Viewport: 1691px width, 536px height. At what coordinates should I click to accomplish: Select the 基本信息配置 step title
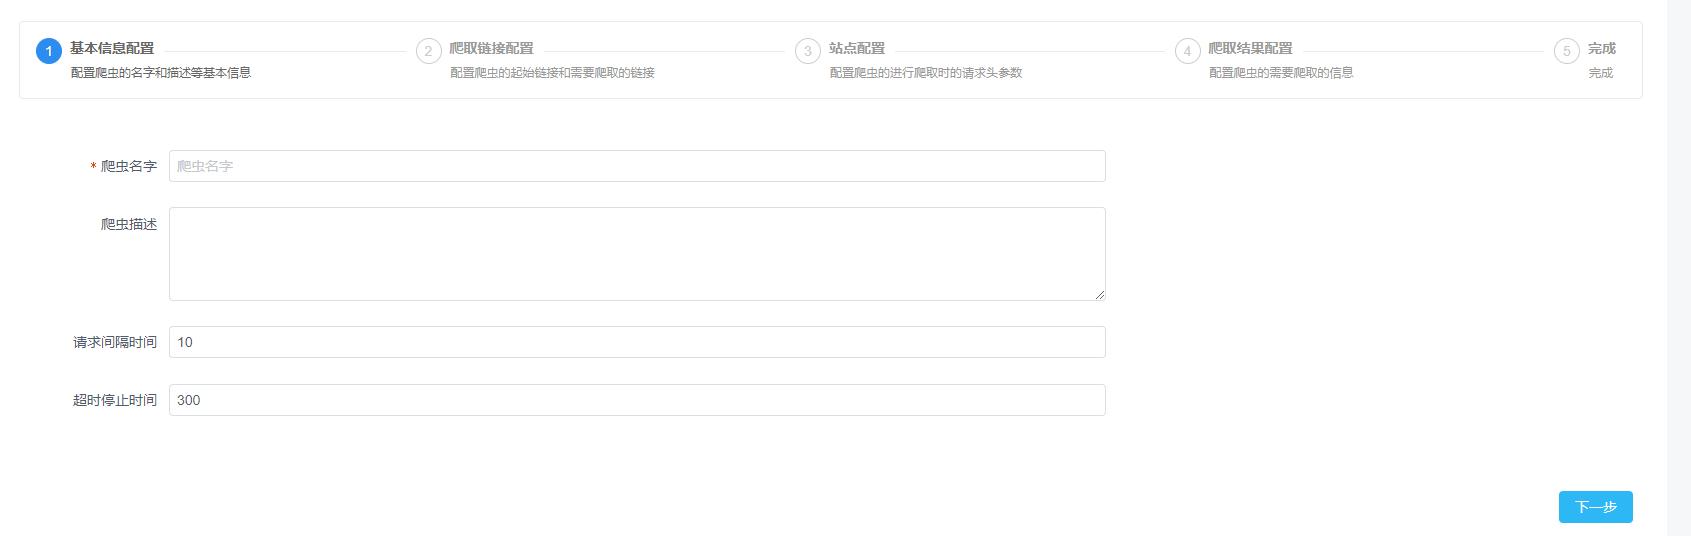(112, 48)
